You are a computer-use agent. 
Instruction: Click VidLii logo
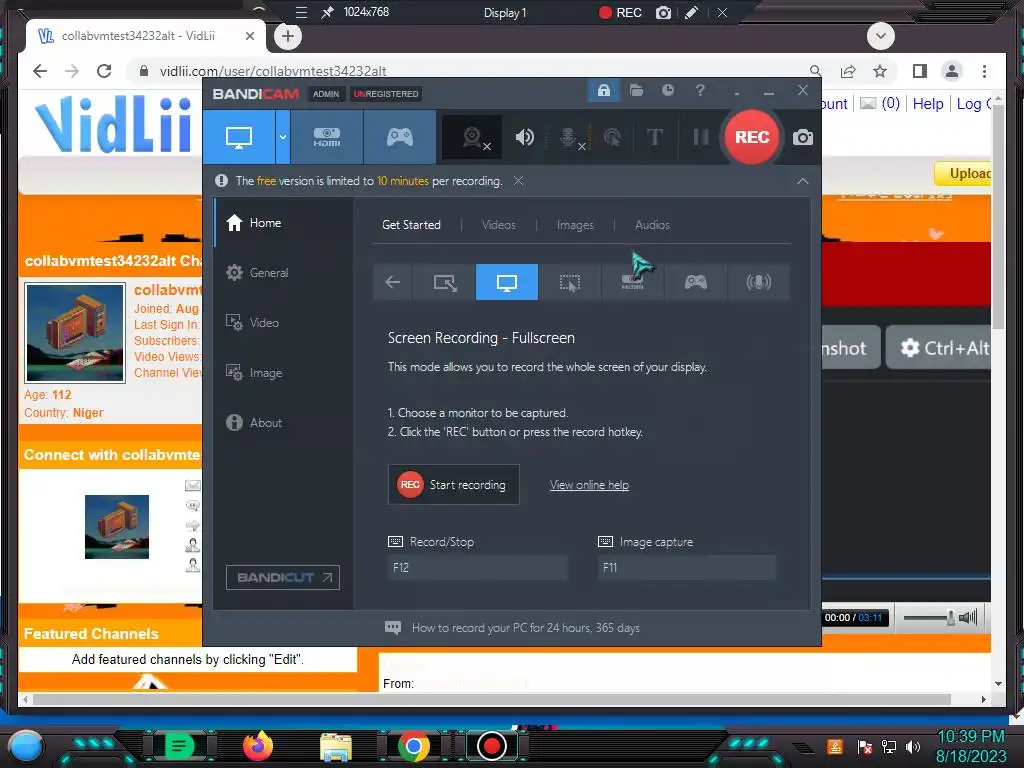tap(113, 123)
